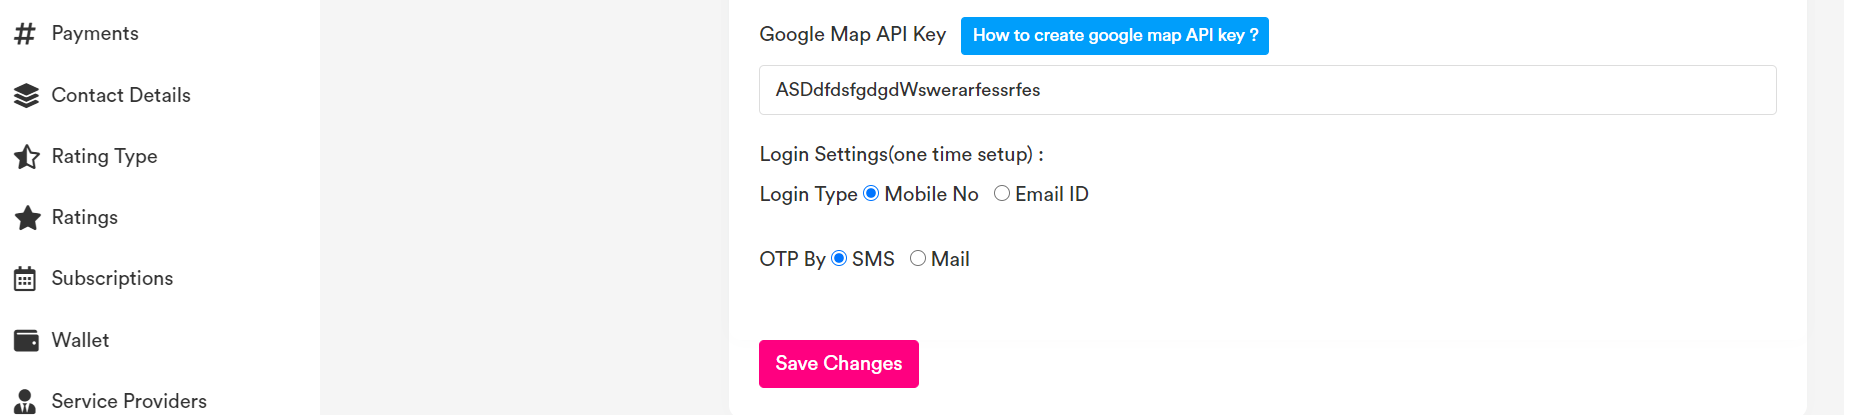Select Email ID login type

pos(1002,194)
